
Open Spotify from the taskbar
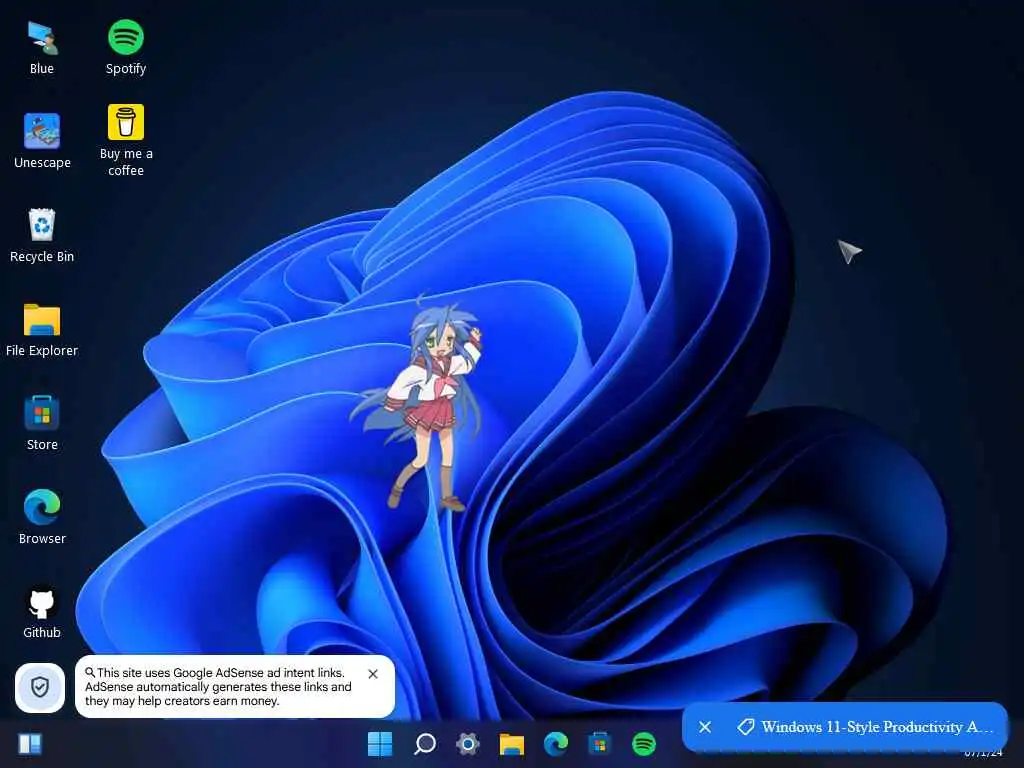[x=644, y=743]
